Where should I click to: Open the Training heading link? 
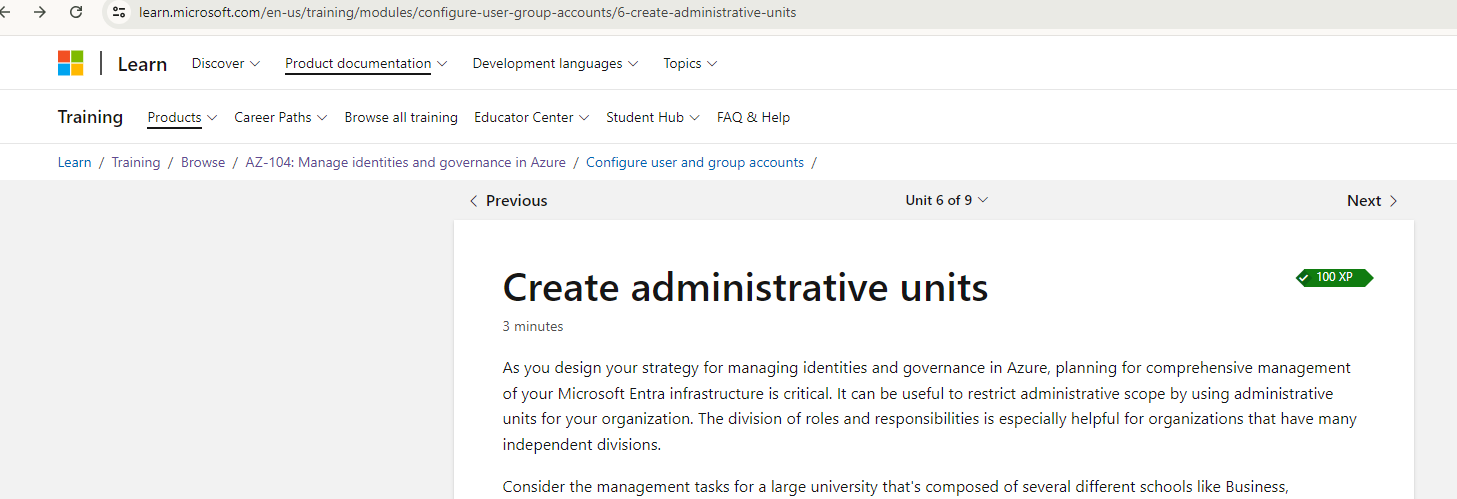90,117
